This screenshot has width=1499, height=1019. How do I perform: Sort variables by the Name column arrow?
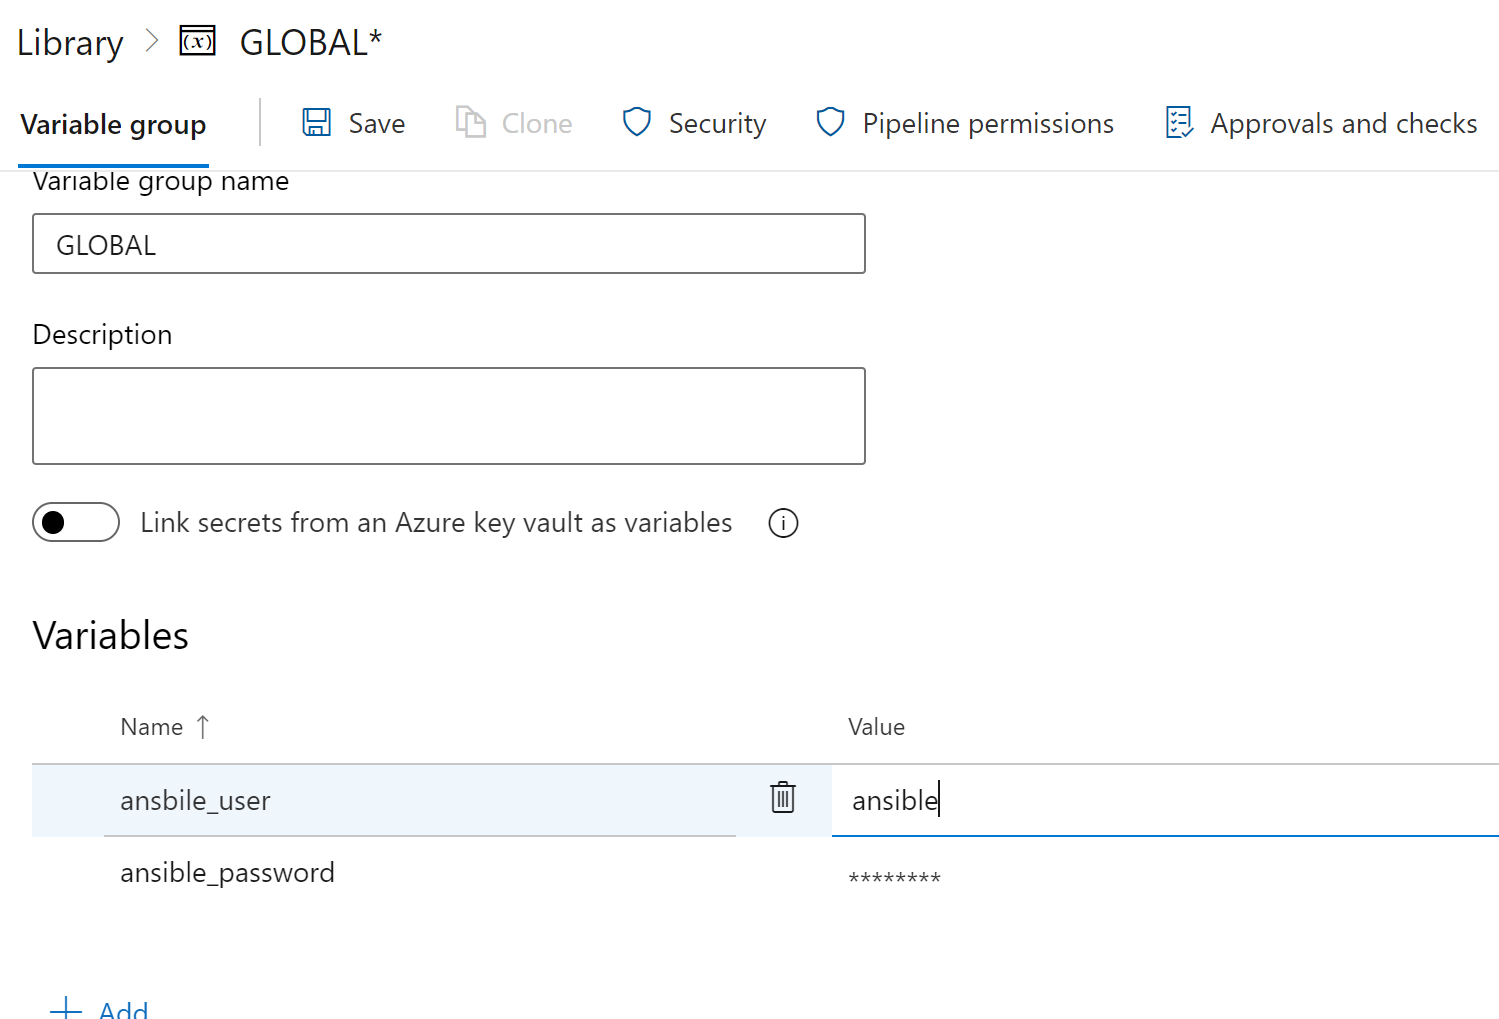(203, 727)
